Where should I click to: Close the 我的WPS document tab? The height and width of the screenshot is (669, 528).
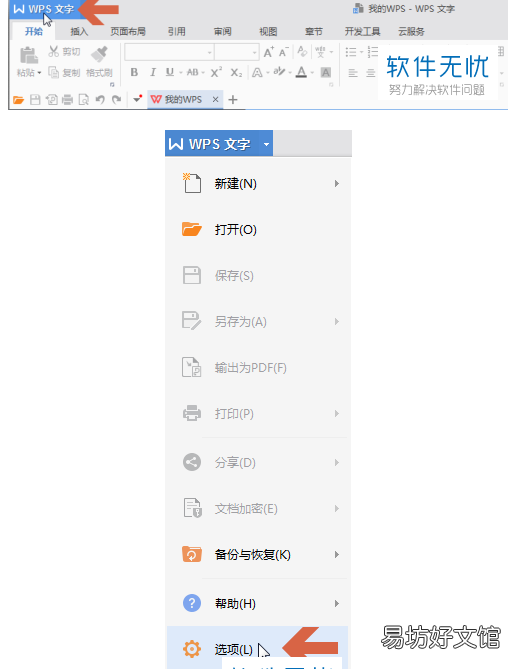(215, 99)
